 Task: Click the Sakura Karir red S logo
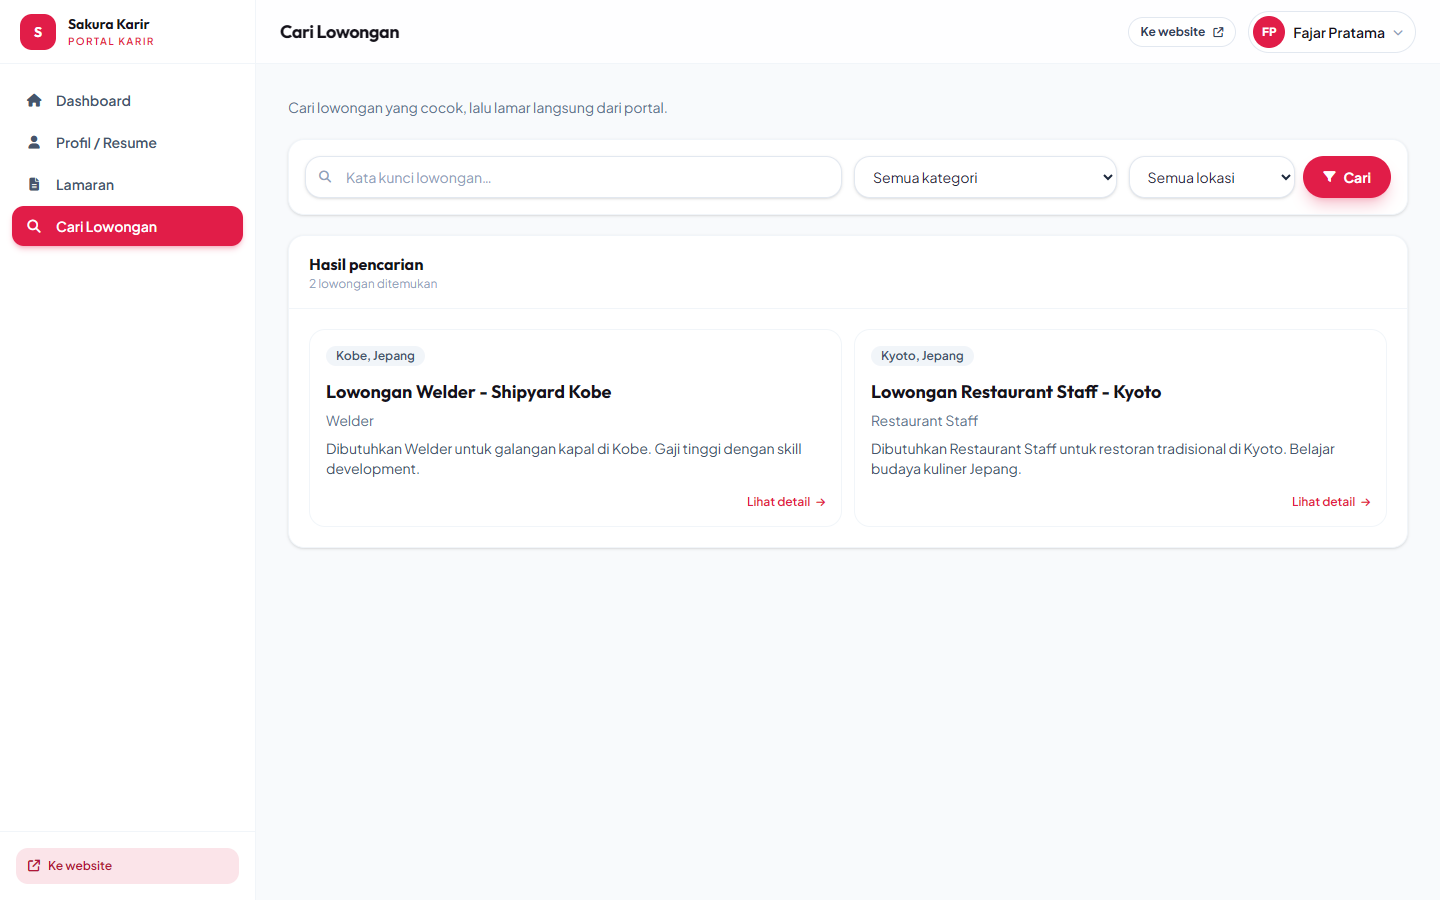pyautogui.click(x=38, y=32)
